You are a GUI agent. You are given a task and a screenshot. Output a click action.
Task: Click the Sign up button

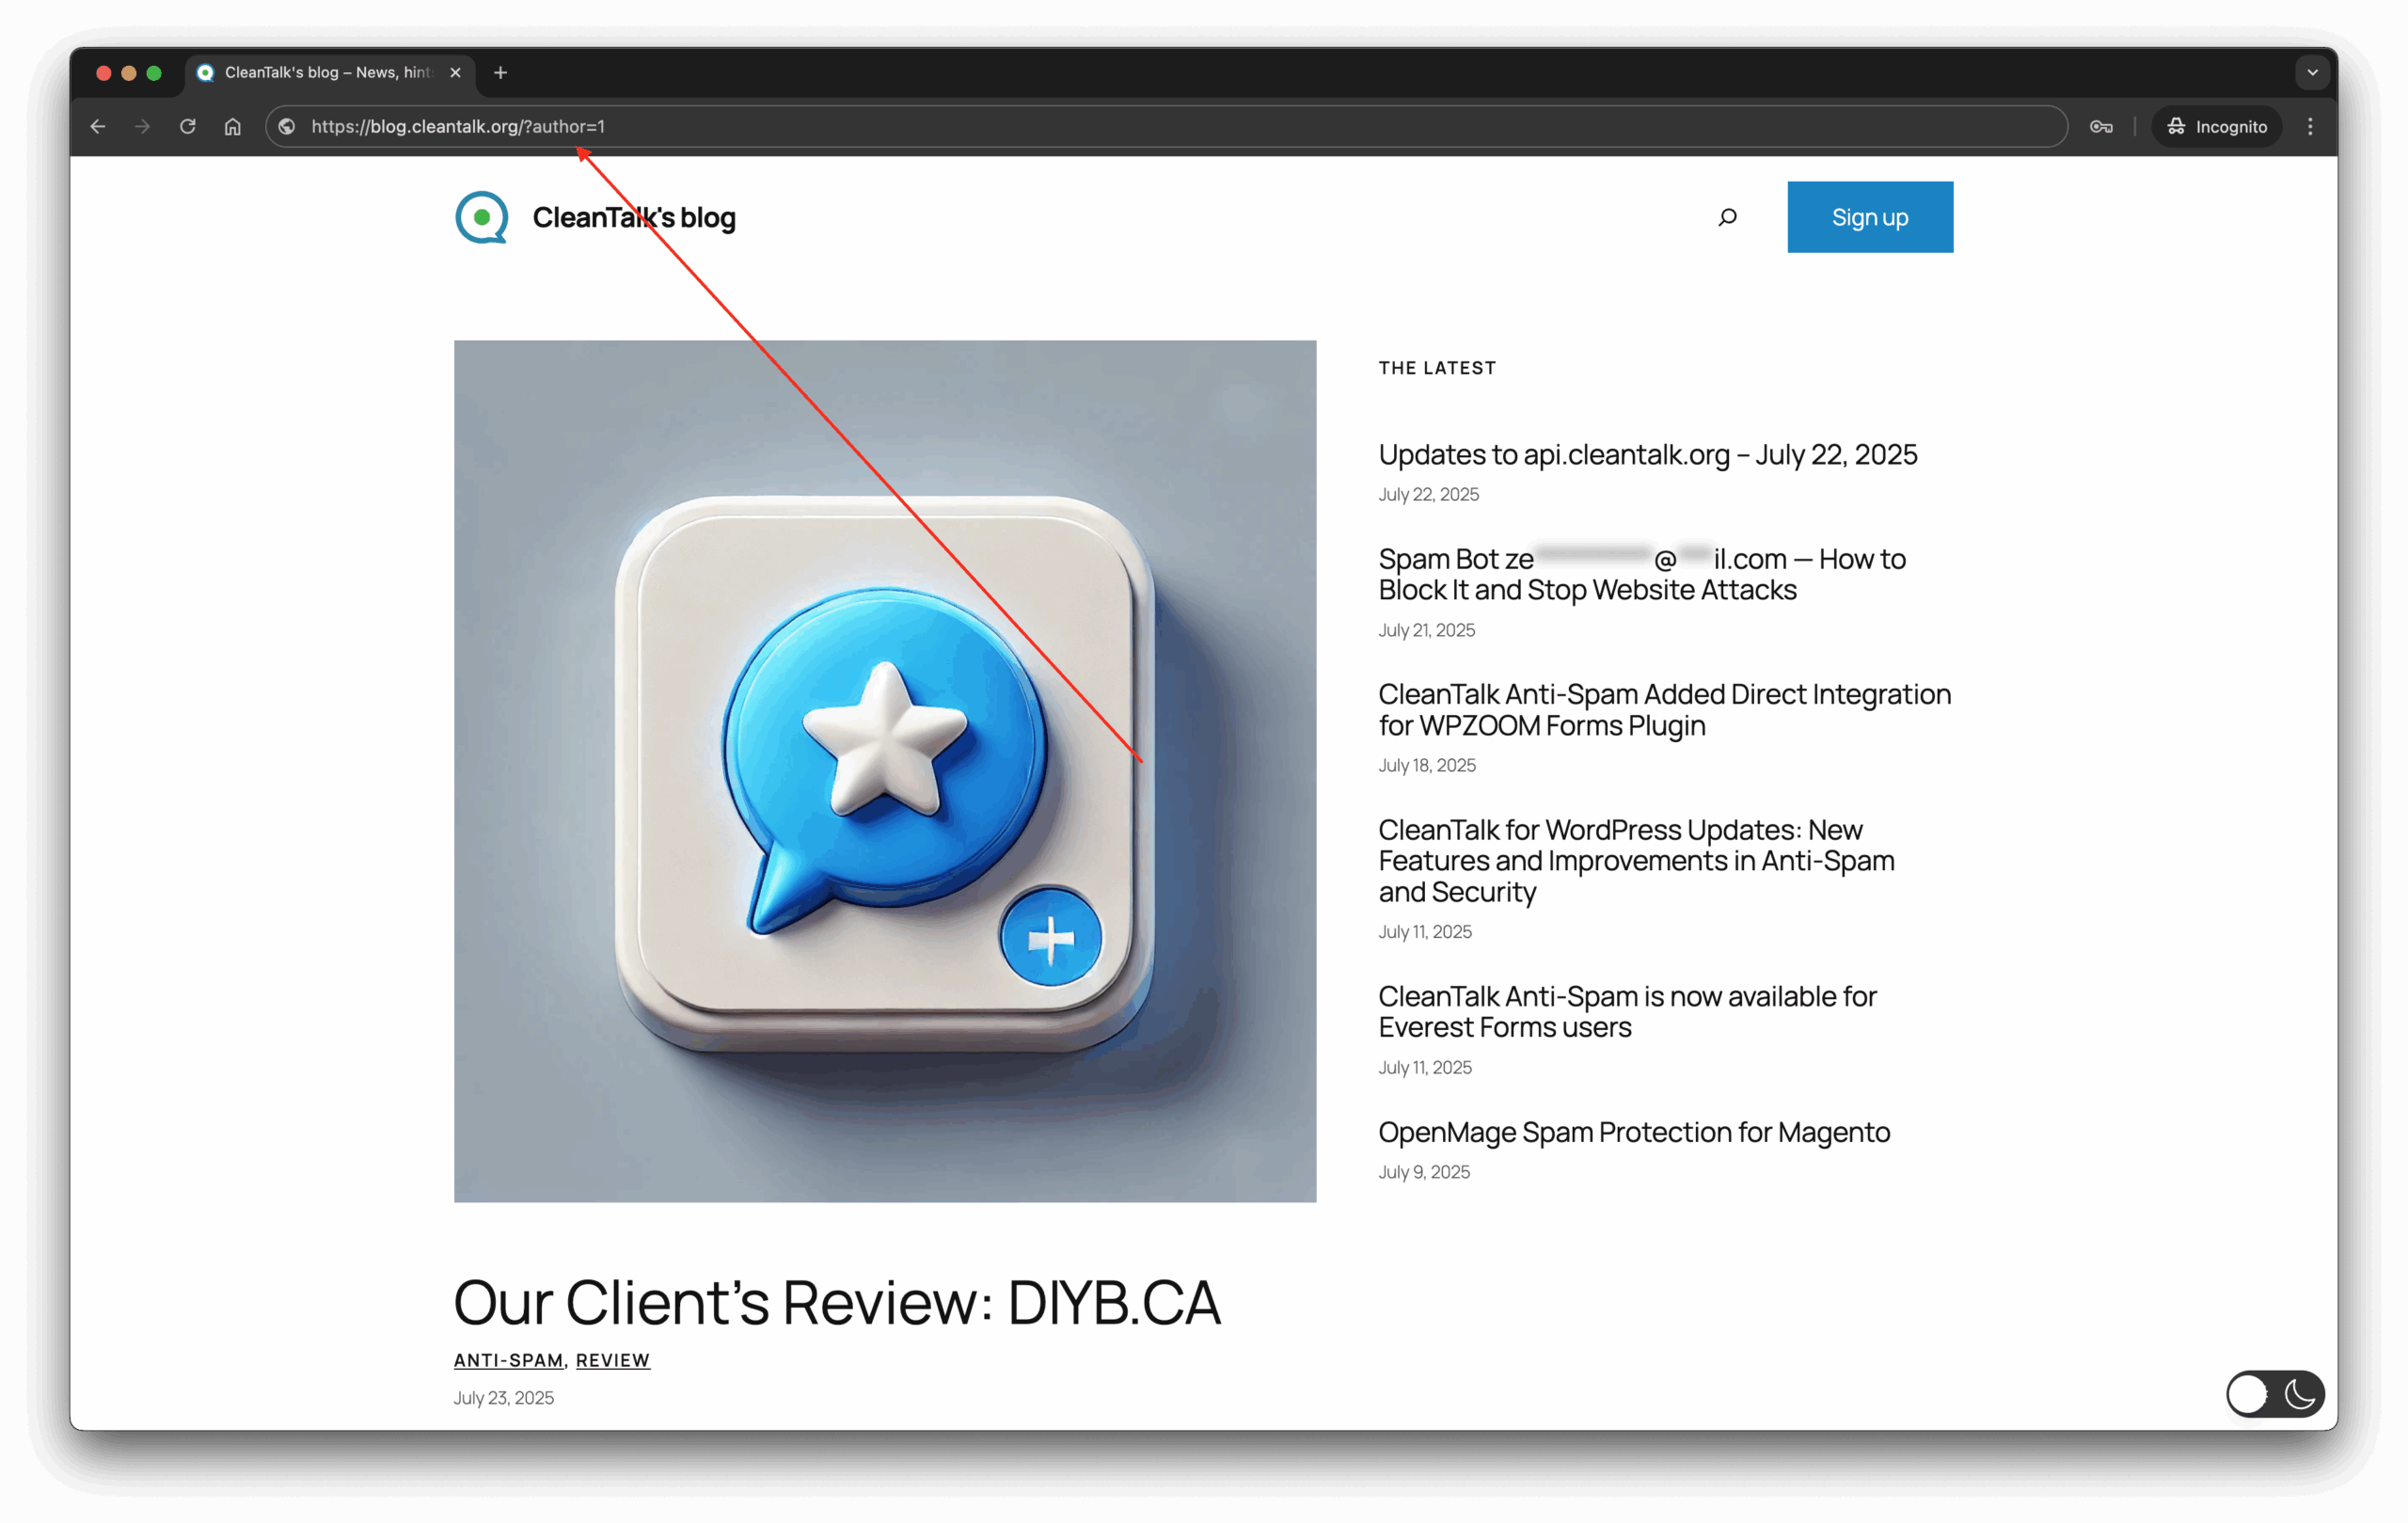click(x=1870, y=217)
